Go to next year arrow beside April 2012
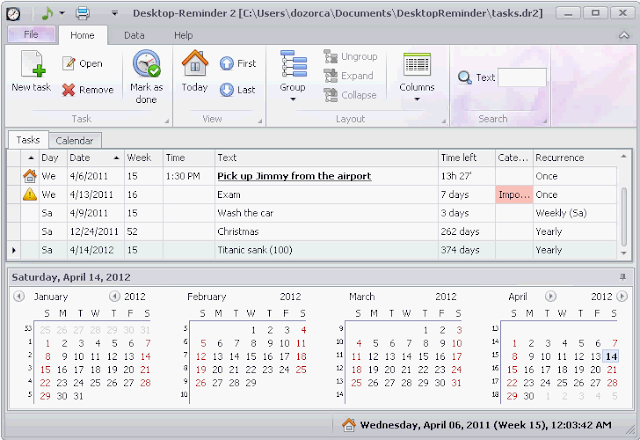The image size is (640, 440). [x=622, y=296]
